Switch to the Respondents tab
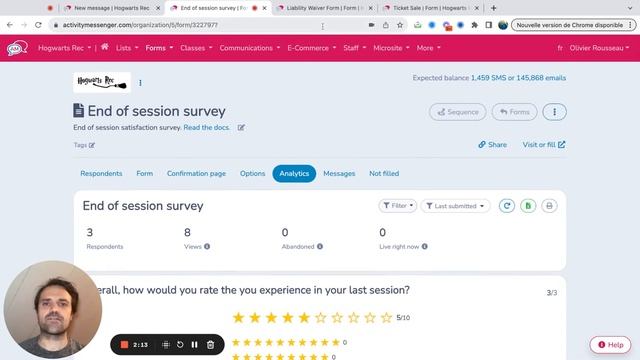The width and height of the screenshot is (640, 360). [x=101, y=173]
